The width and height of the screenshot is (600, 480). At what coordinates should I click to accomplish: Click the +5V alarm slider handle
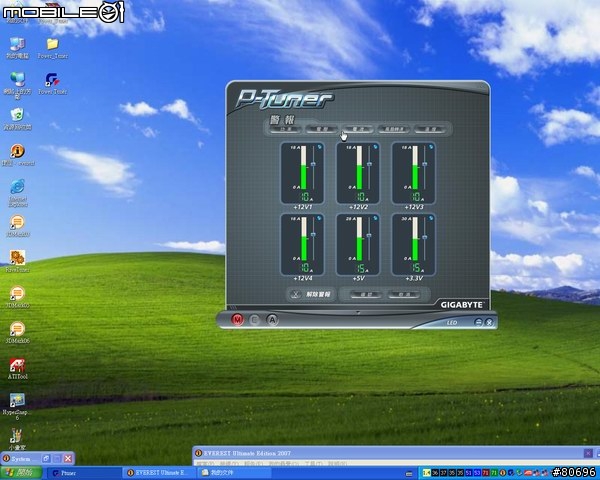(x=369, y=235)
